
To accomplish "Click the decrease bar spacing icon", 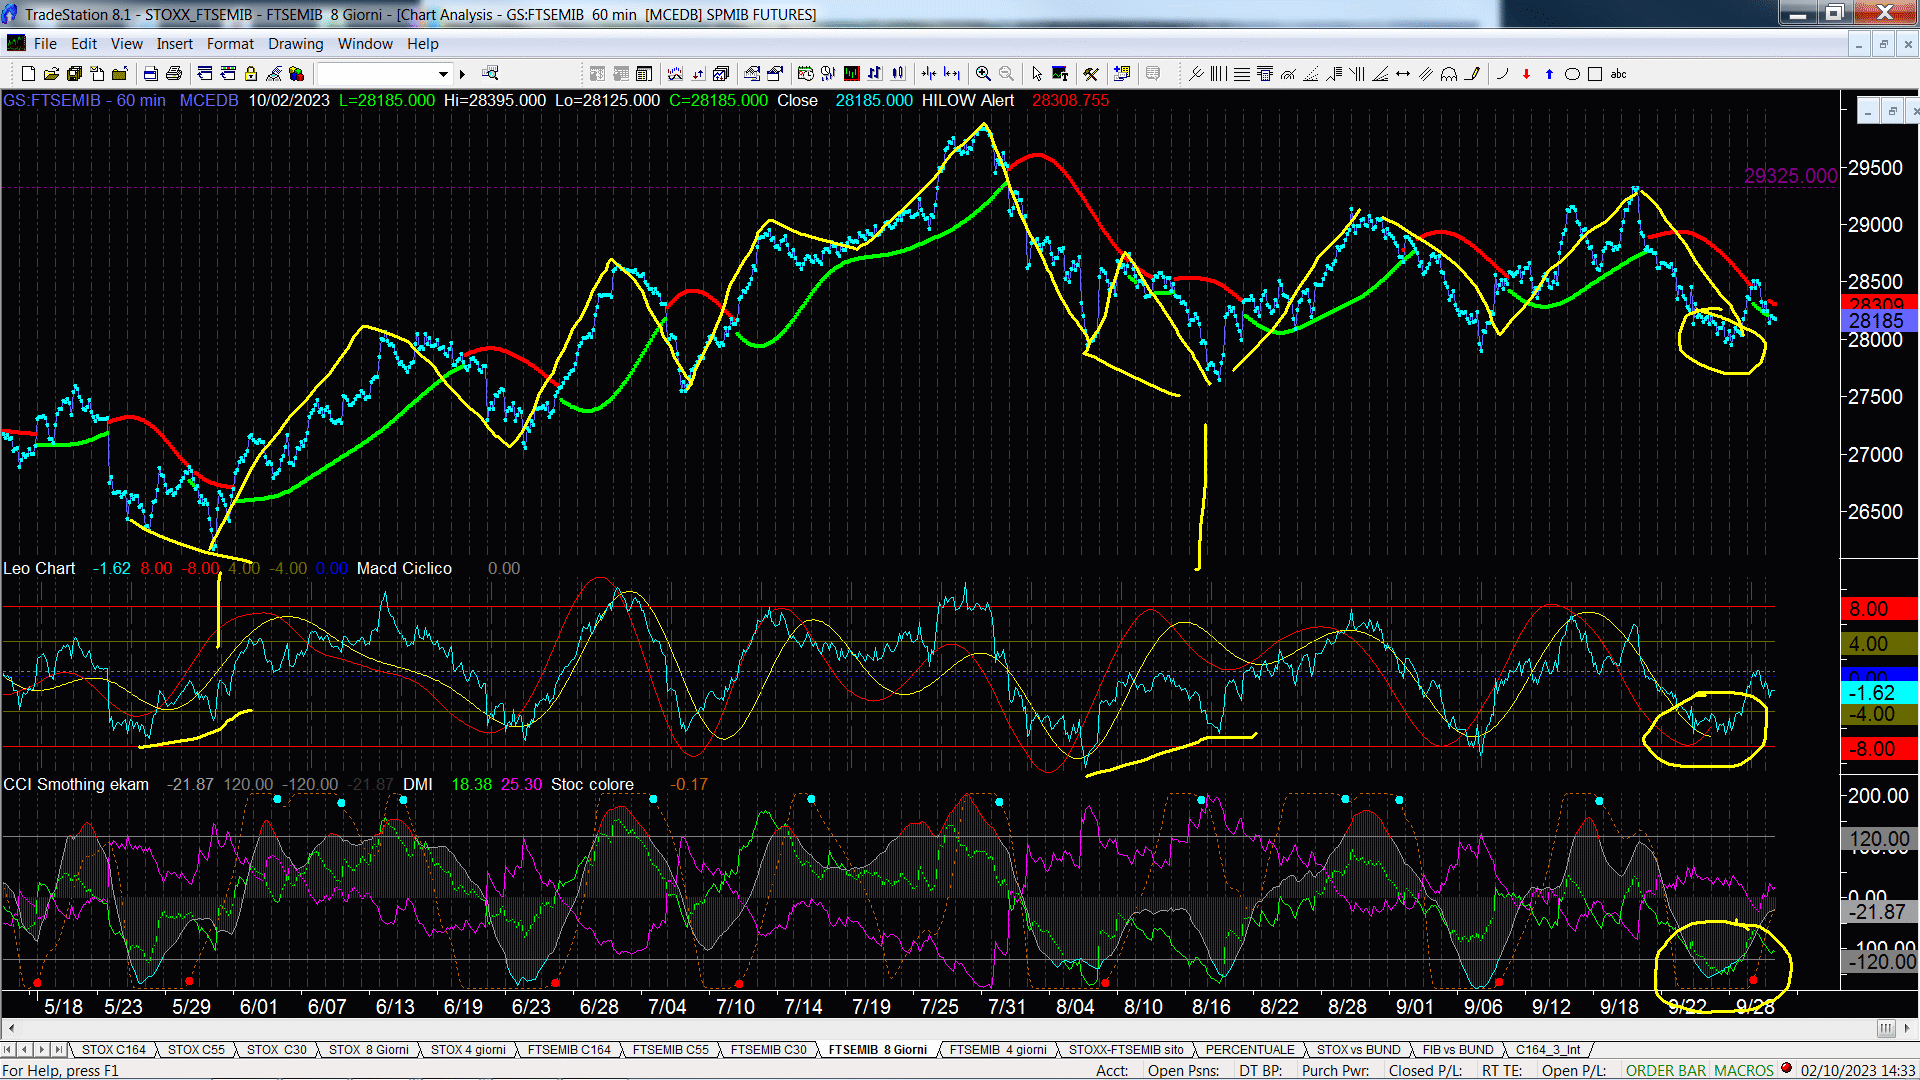I will tap(929, 74).
